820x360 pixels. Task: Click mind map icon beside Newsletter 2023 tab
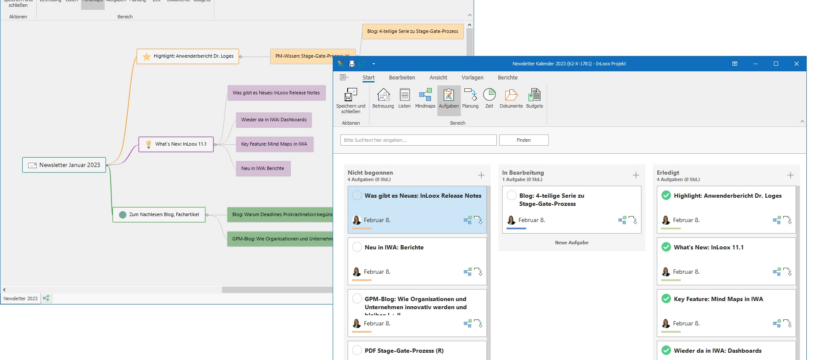47,298
